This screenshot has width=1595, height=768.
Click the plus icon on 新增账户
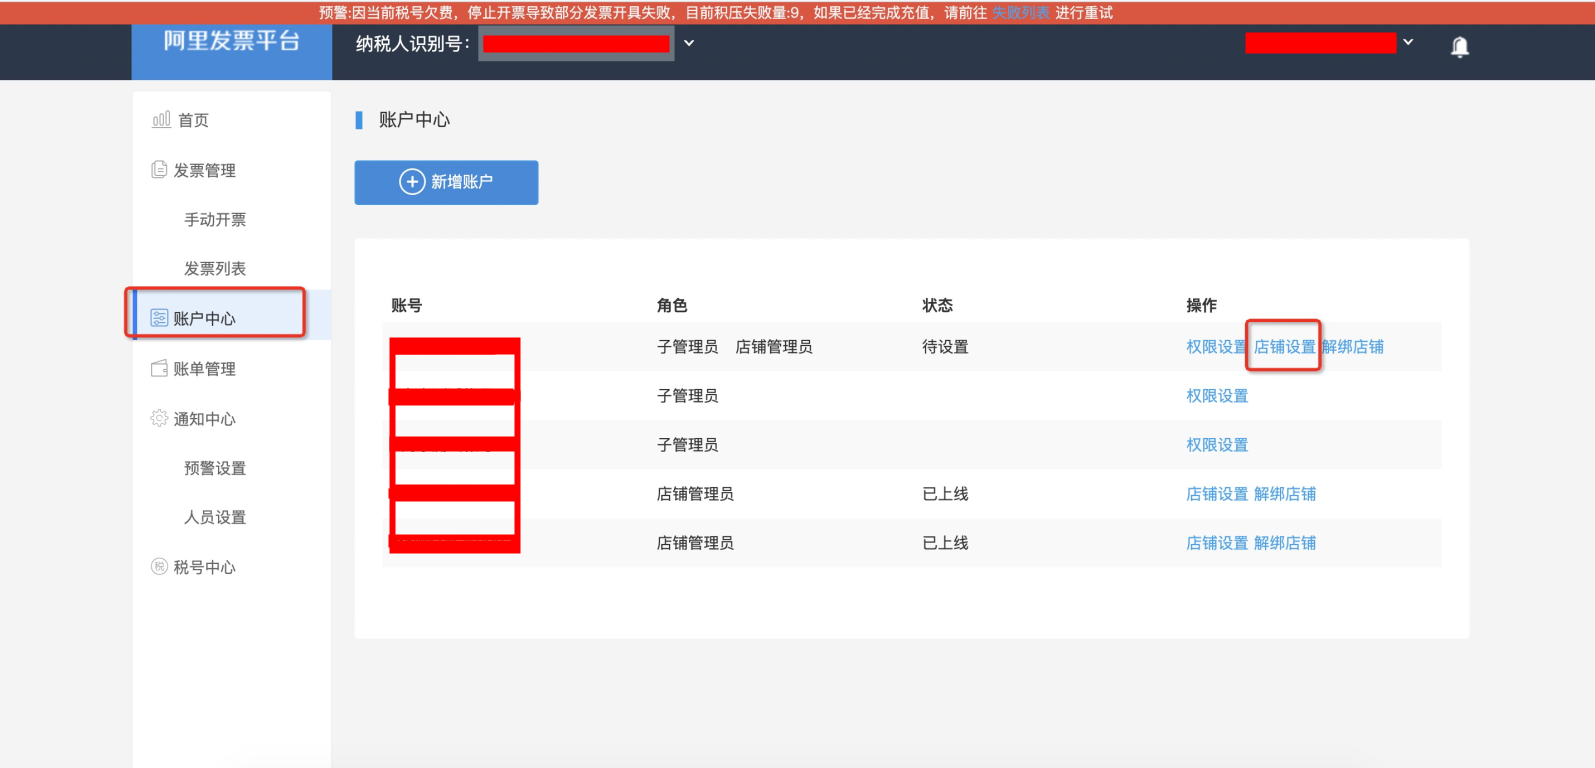pyautogui.click(x=412, y=182)
